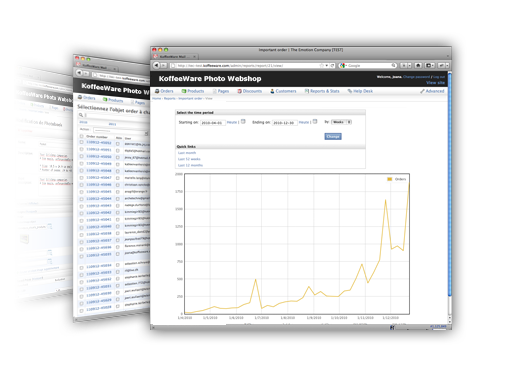The width and height of the screenshot is (510, 385).
Task: Click the Google search engine icon
Action: 342,66
